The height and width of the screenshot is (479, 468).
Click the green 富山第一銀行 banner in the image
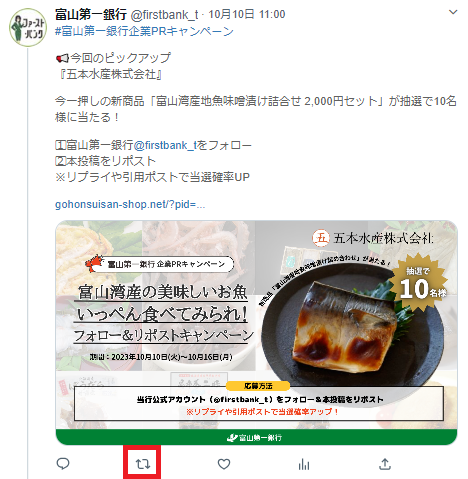pos(256,437)
